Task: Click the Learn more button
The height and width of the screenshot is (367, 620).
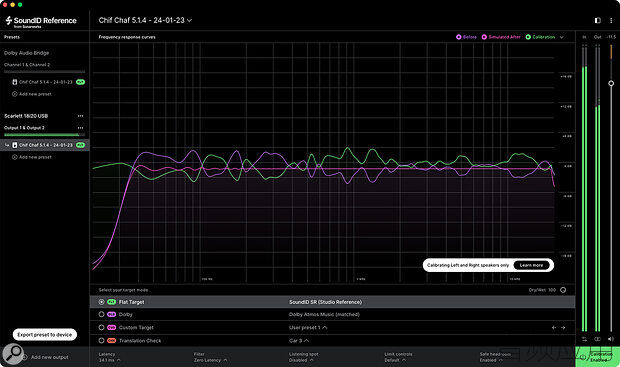Action: (531, 265)
